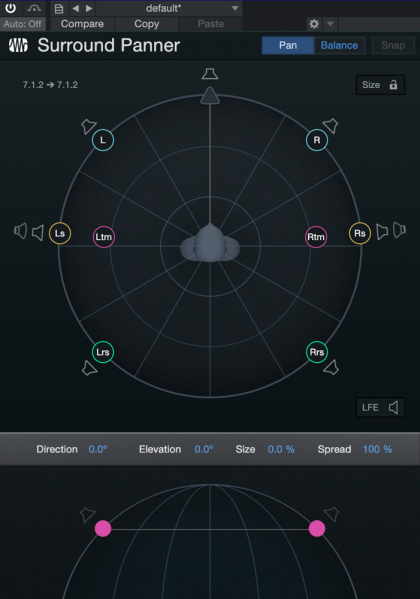
Task: Edit the Direction value 0.0°
Action: 98,449
